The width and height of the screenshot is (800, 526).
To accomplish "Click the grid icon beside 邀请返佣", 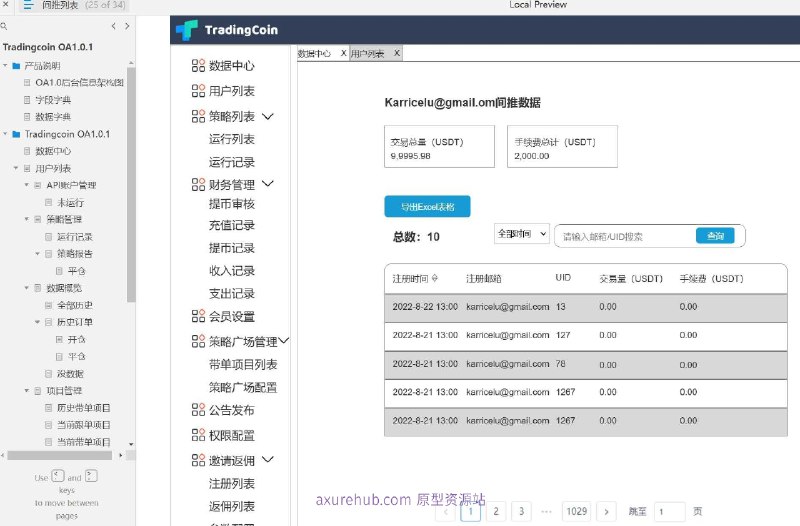I will pos(198,460).
